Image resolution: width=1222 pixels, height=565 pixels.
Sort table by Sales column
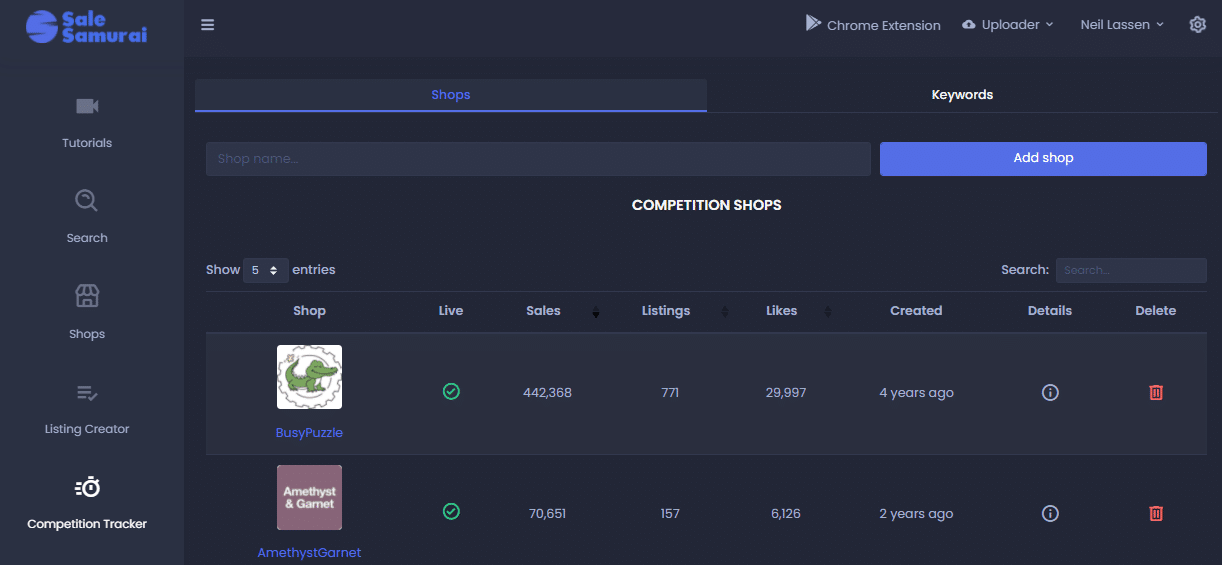pos(543,311)
